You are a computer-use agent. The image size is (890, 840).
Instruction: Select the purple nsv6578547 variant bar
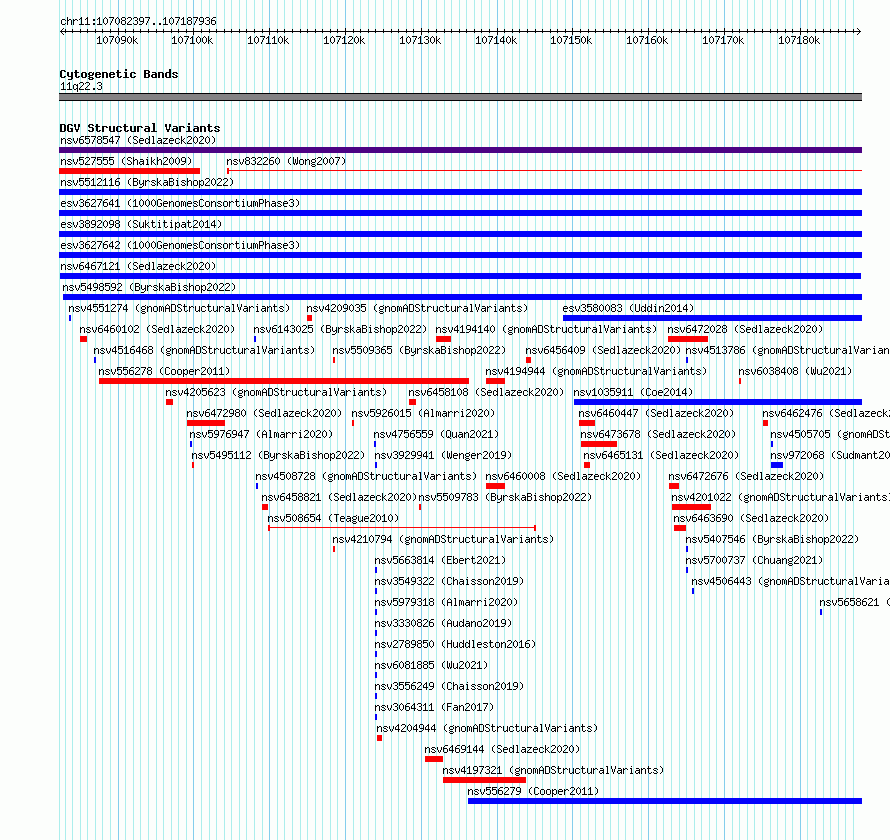click(x=460, y=150)
